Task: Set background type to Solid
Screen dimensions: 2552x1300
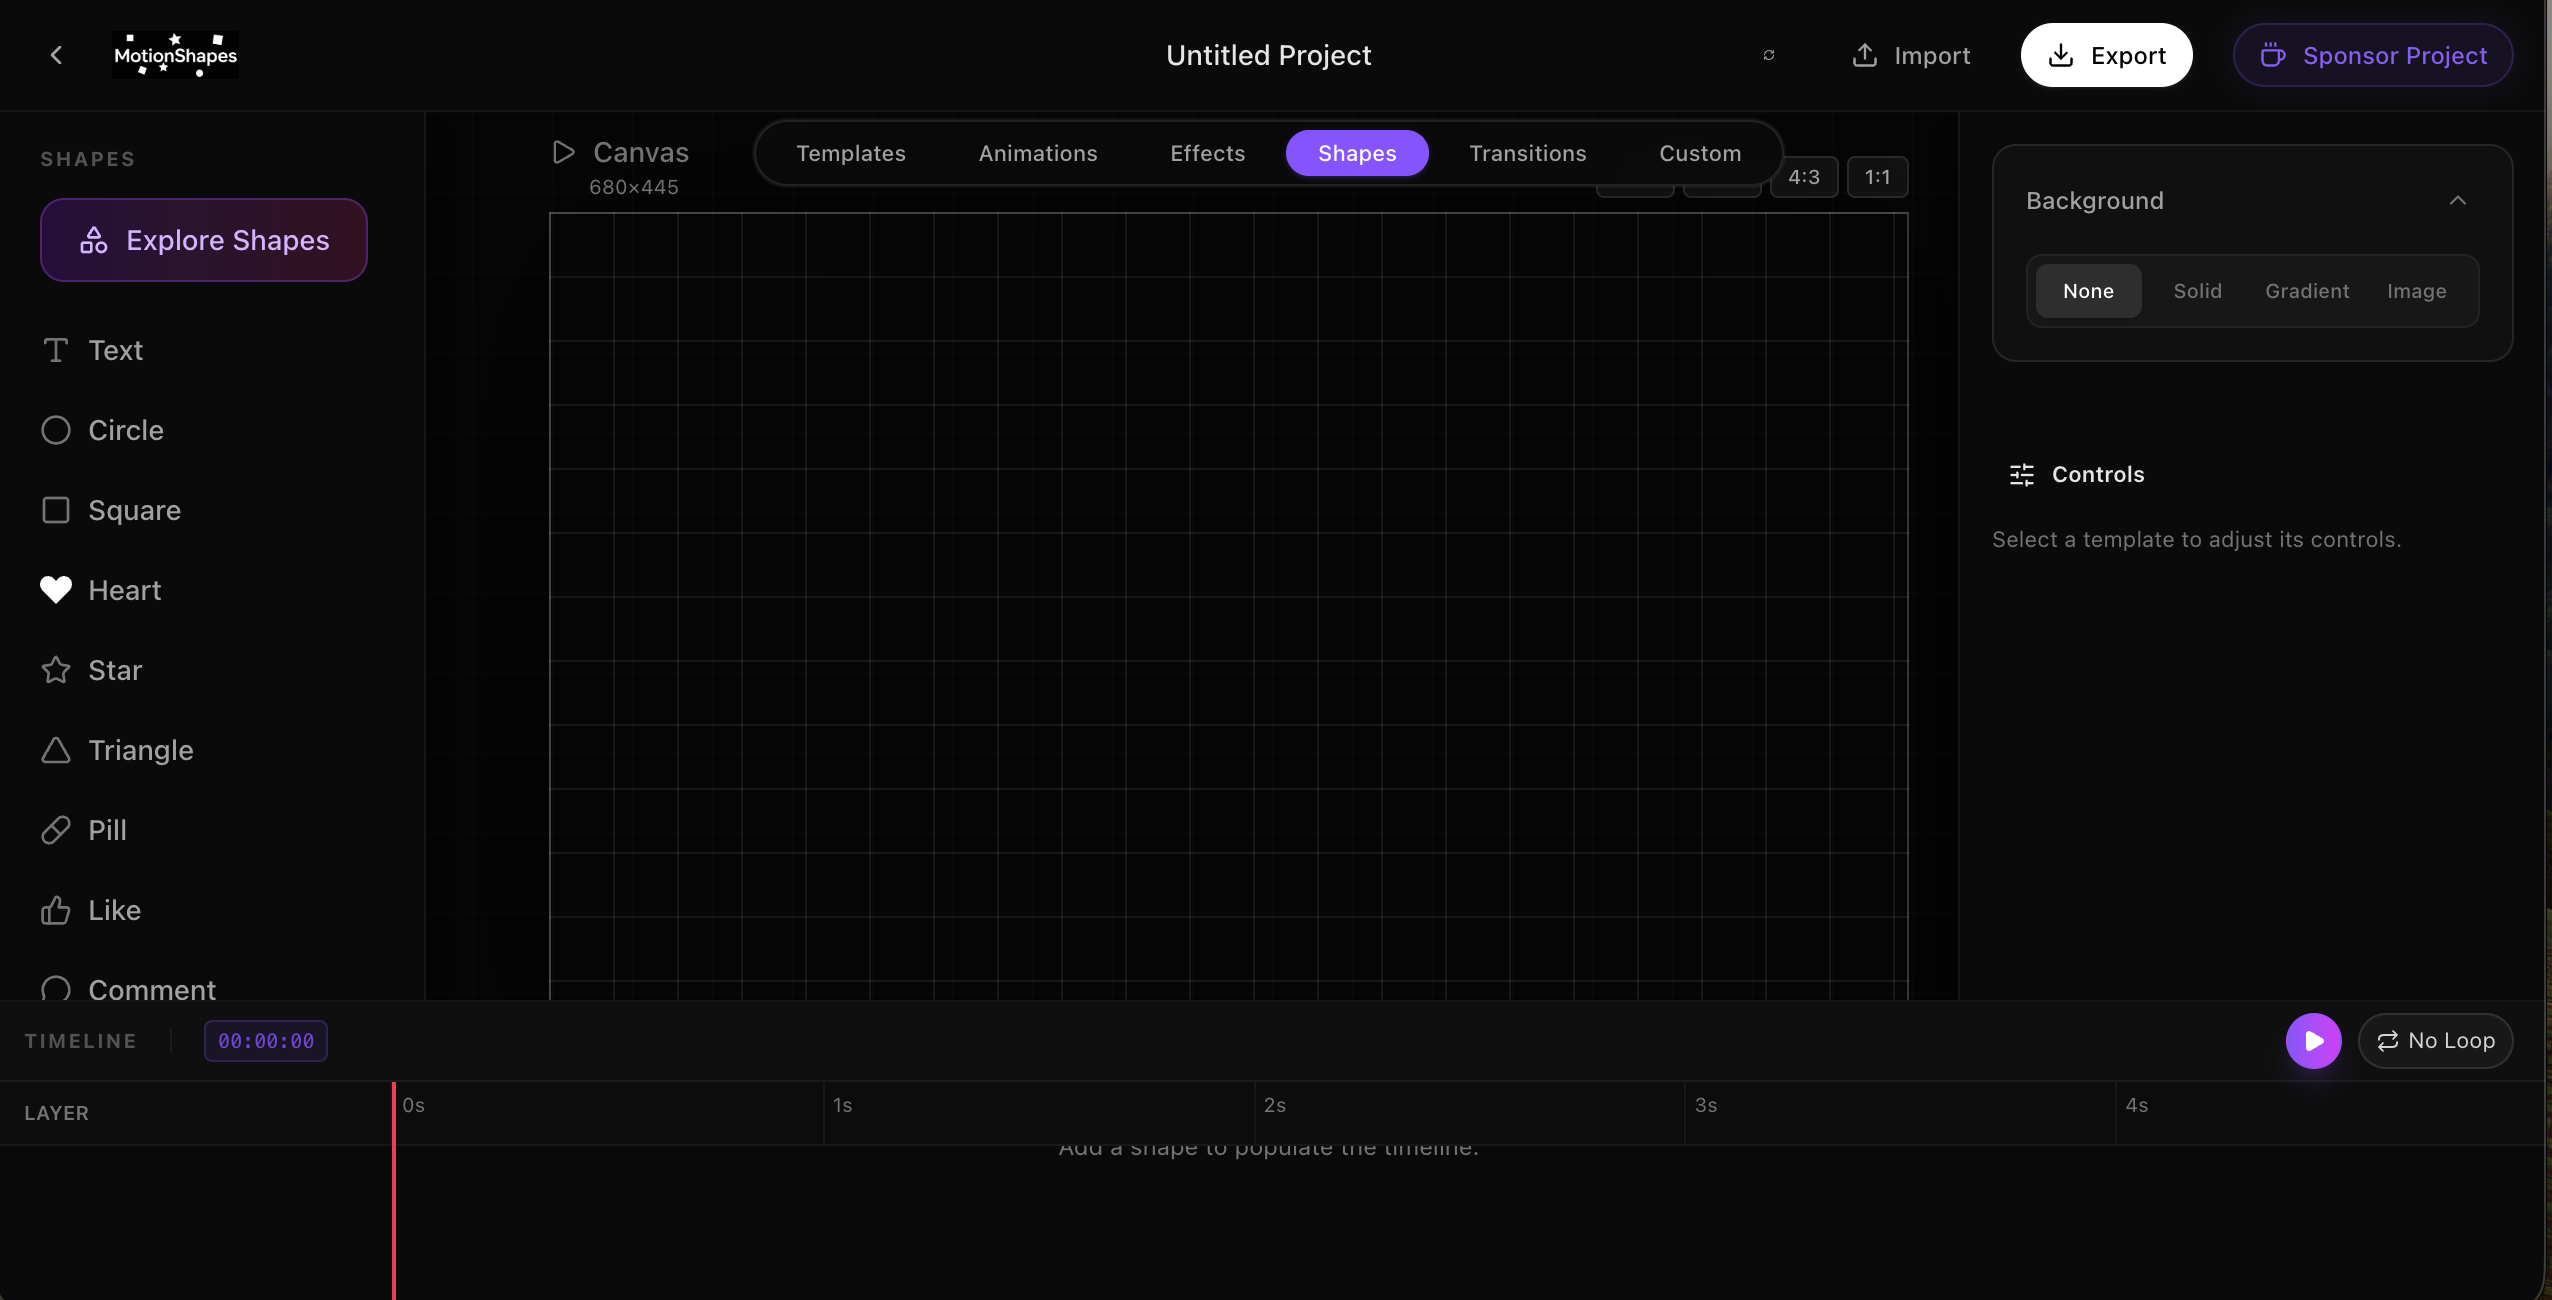Action: point(2197,291)
